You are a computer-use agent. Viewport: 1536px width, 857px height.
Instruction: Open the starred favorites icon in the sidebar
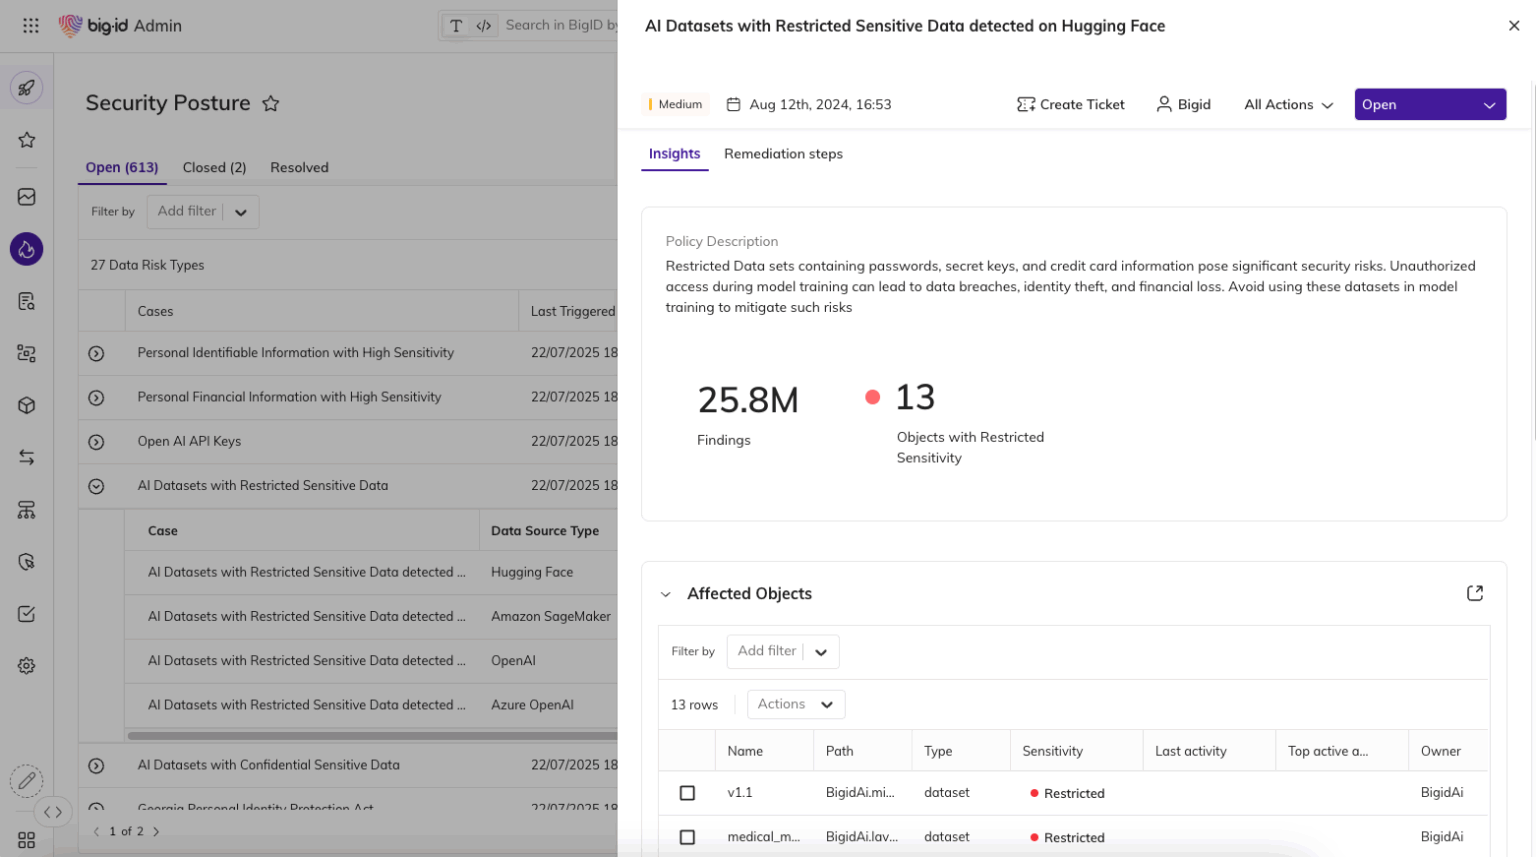click(26, 140)
